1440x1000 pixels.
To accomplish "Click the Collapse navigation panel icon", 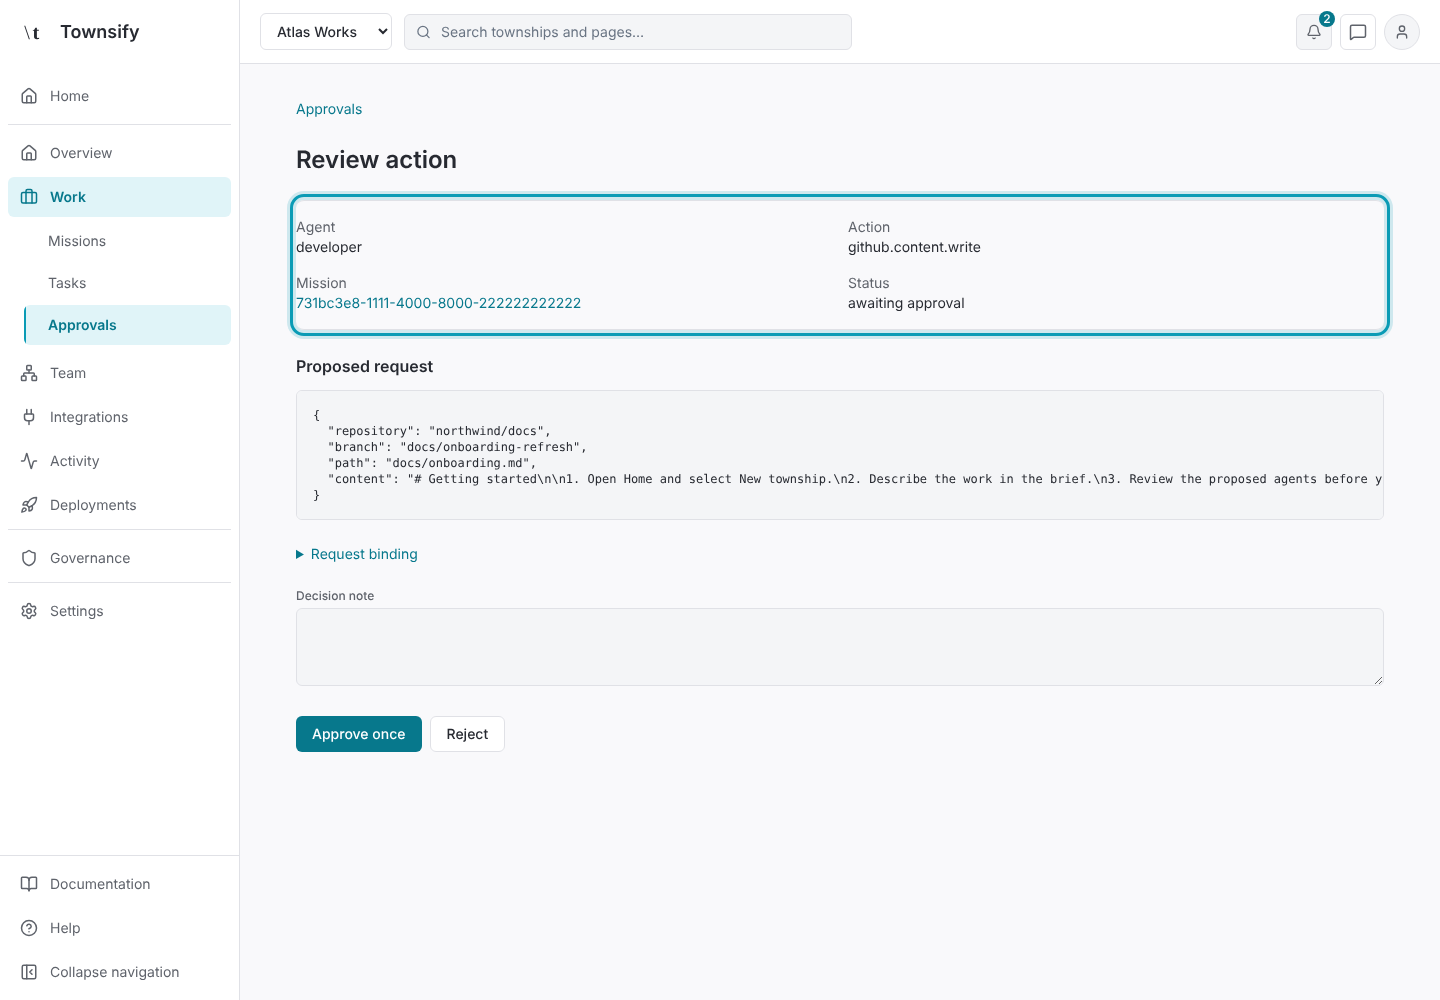I will pyautogui.click(x=29, y=972).
